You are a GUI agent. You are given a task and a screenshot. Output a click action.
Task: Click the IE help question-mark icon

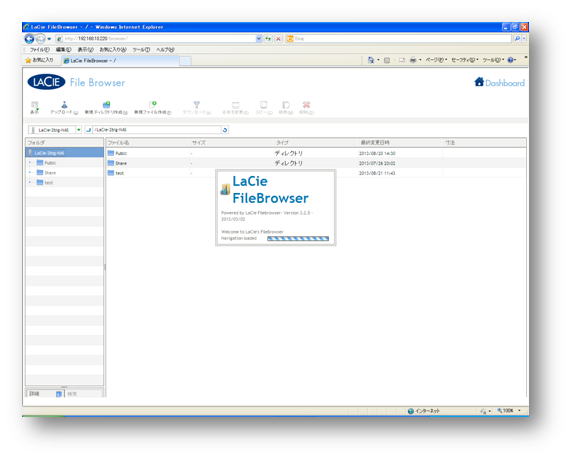coord(511,60)
